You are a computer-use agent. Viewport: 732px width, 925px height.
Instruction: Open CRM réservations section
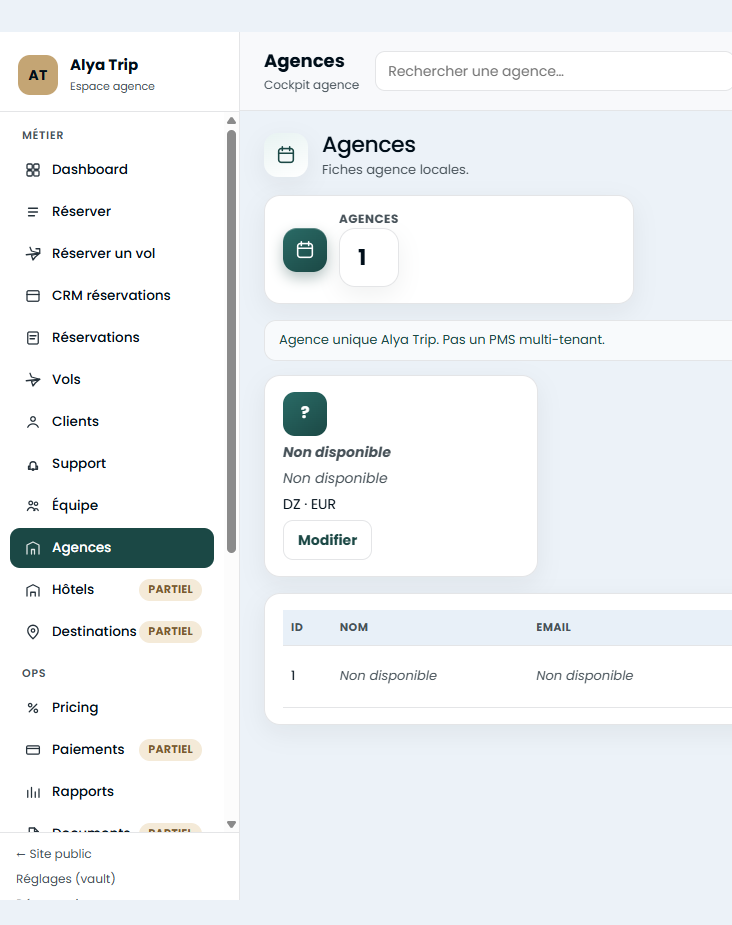(112, 296)
